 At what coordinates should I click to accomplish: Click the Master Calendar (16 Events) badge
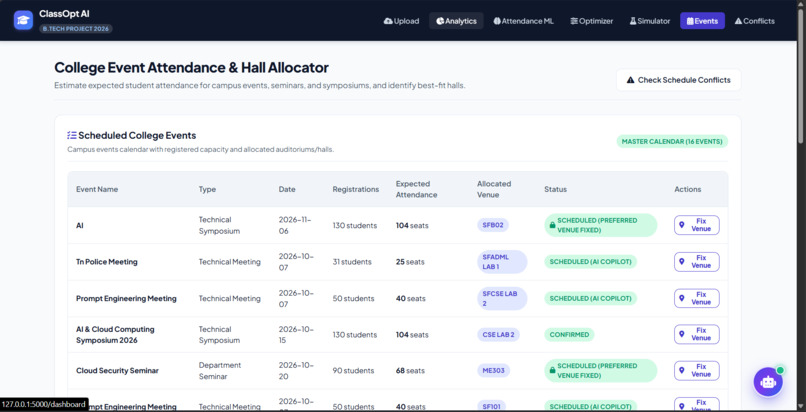[672, 141]
